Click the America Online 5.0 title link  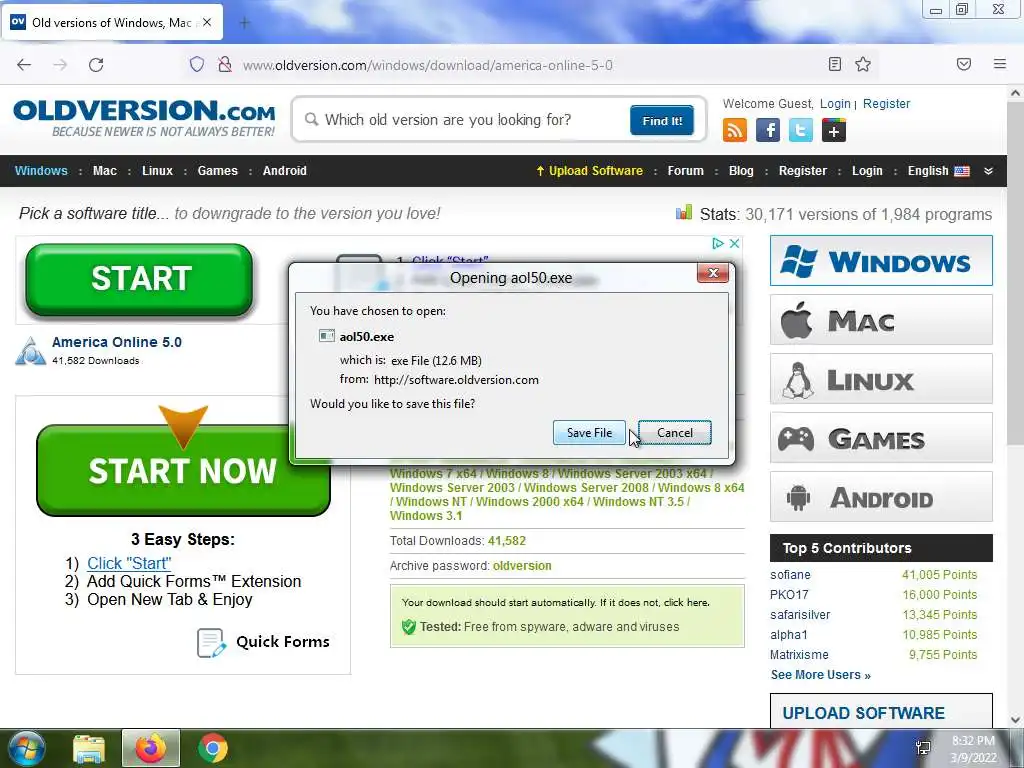117,342
